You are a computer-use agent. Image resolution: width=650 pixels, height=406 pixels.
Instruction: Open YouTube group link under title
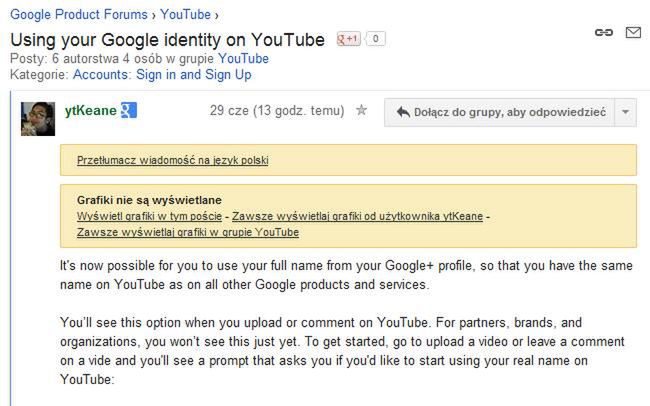click(x=243, y=58)
